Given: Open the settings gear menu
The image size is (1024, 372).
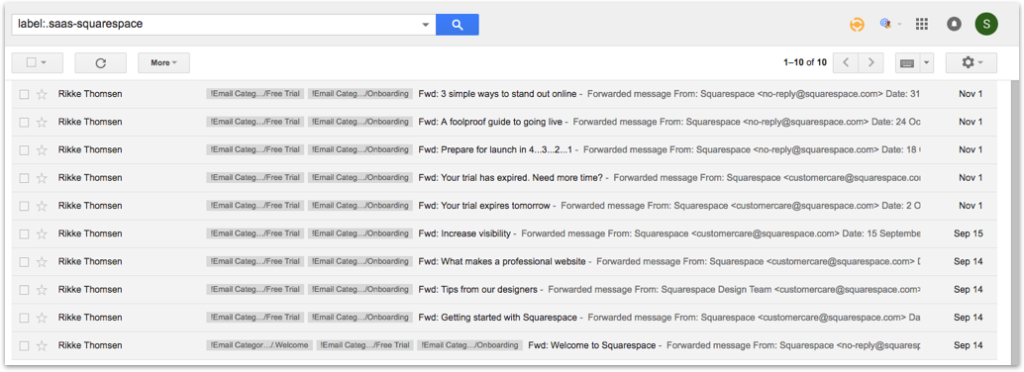Looking at the screenshot, I should tap(971, 63).
